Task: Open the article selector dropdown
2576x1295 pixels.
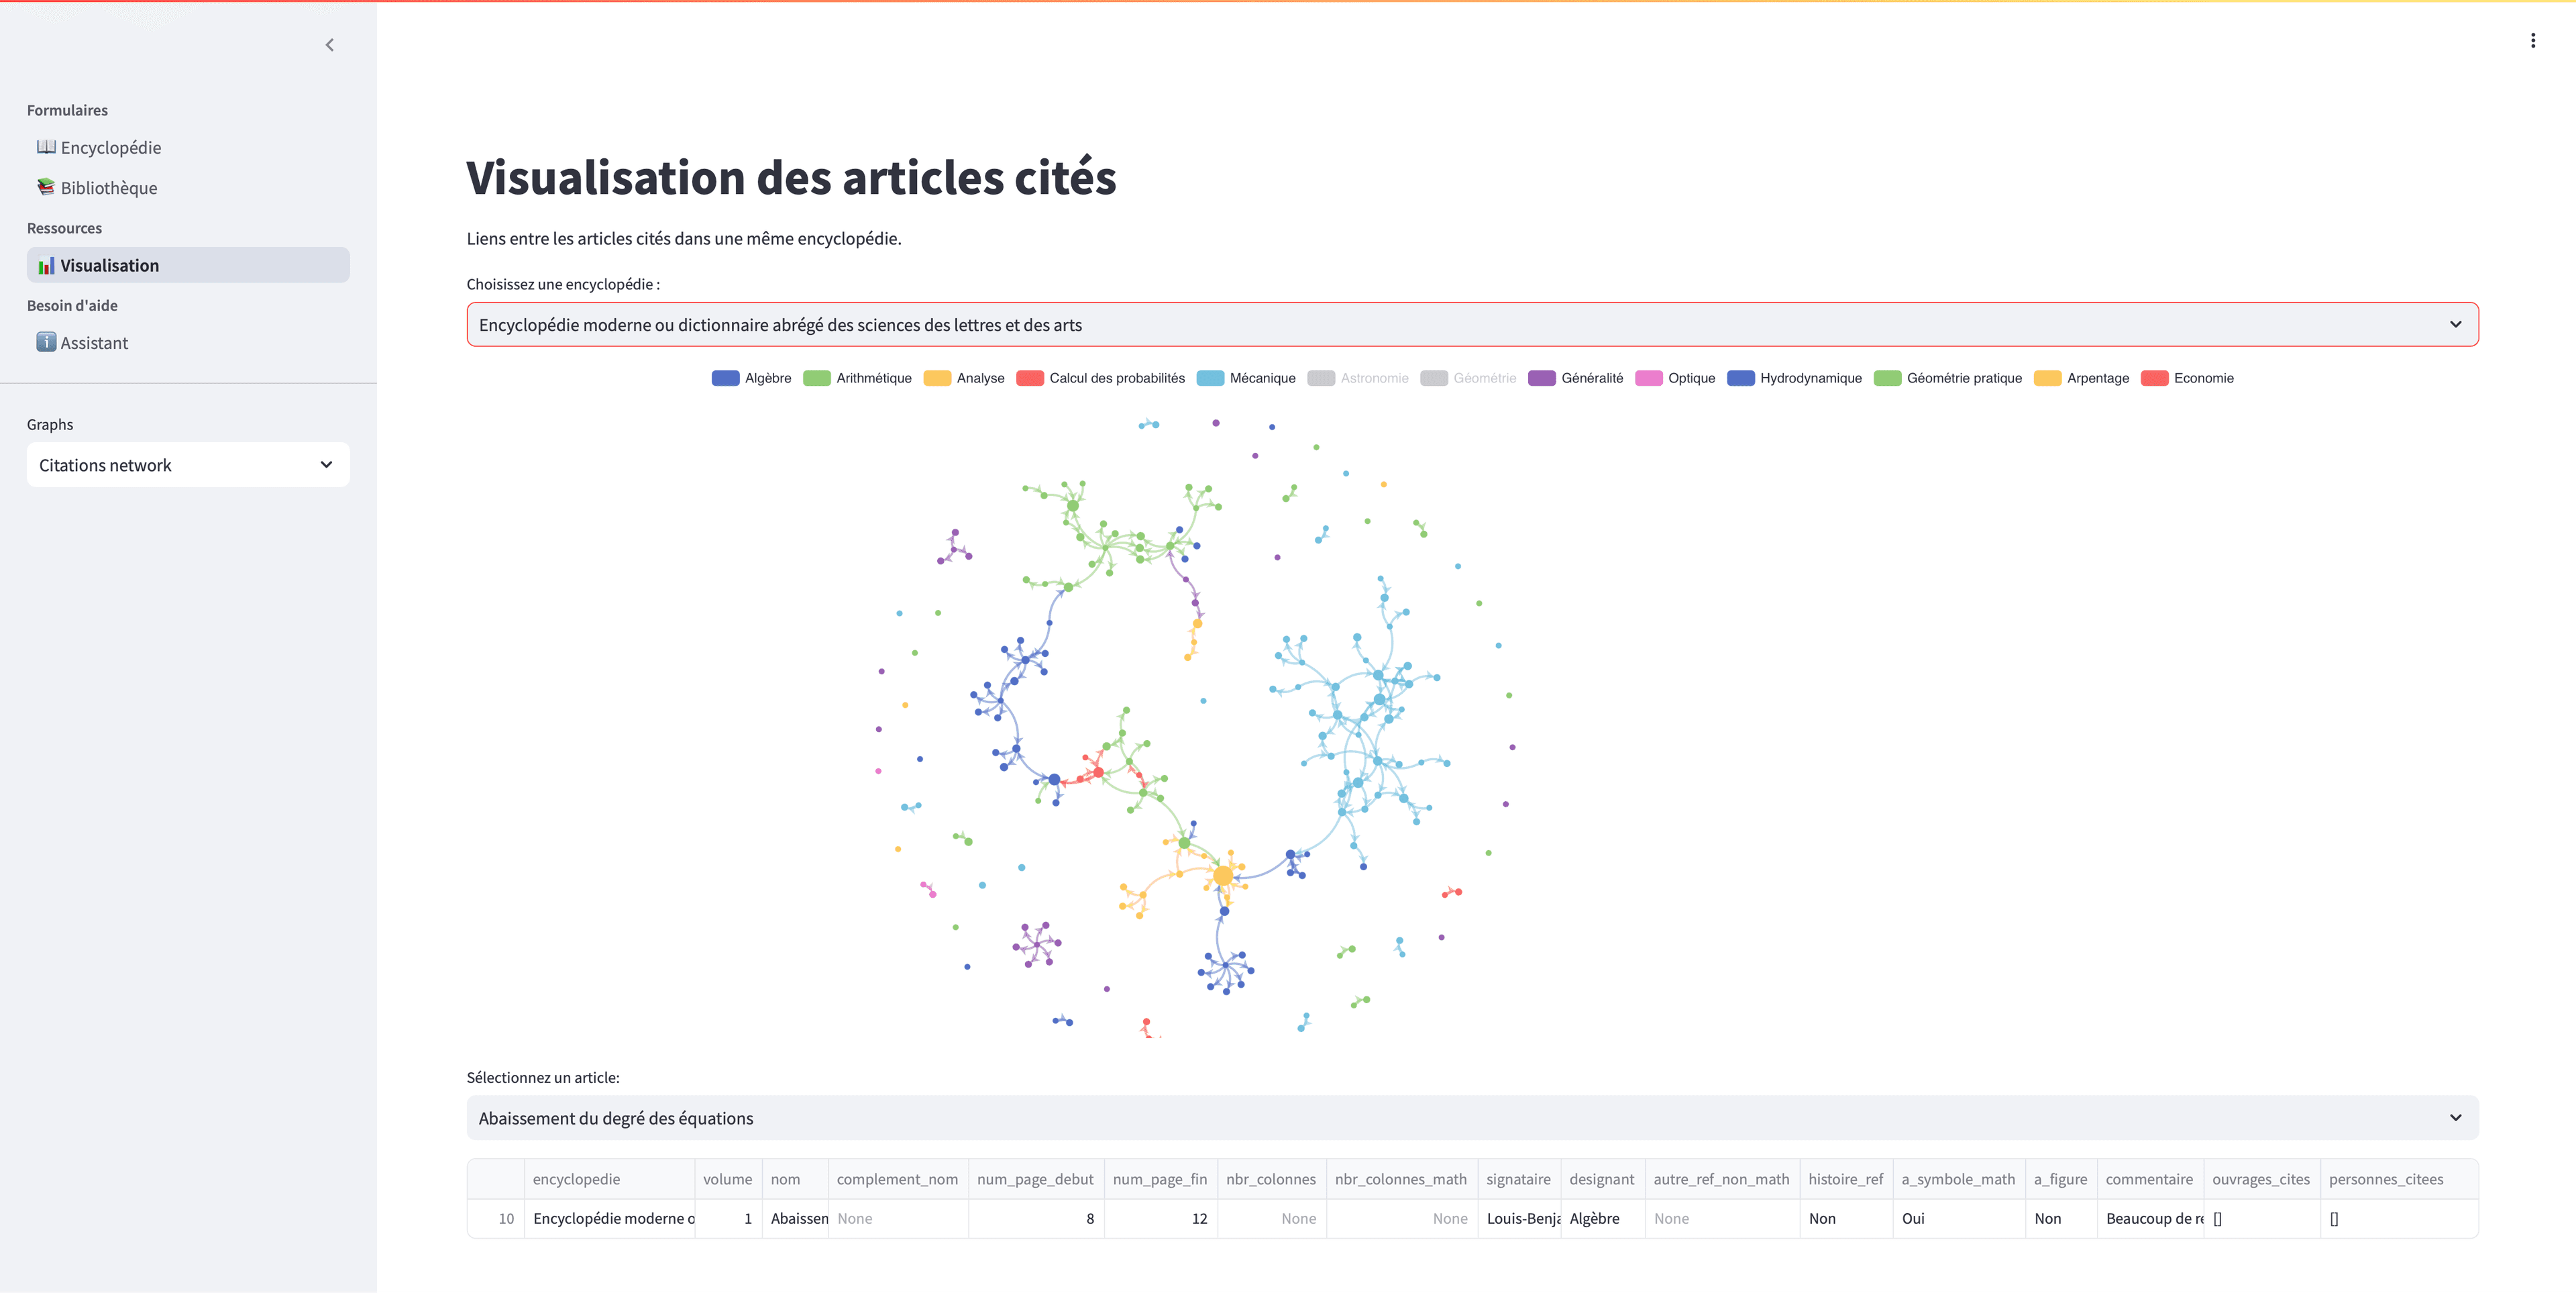Action: [1472, 1118]
